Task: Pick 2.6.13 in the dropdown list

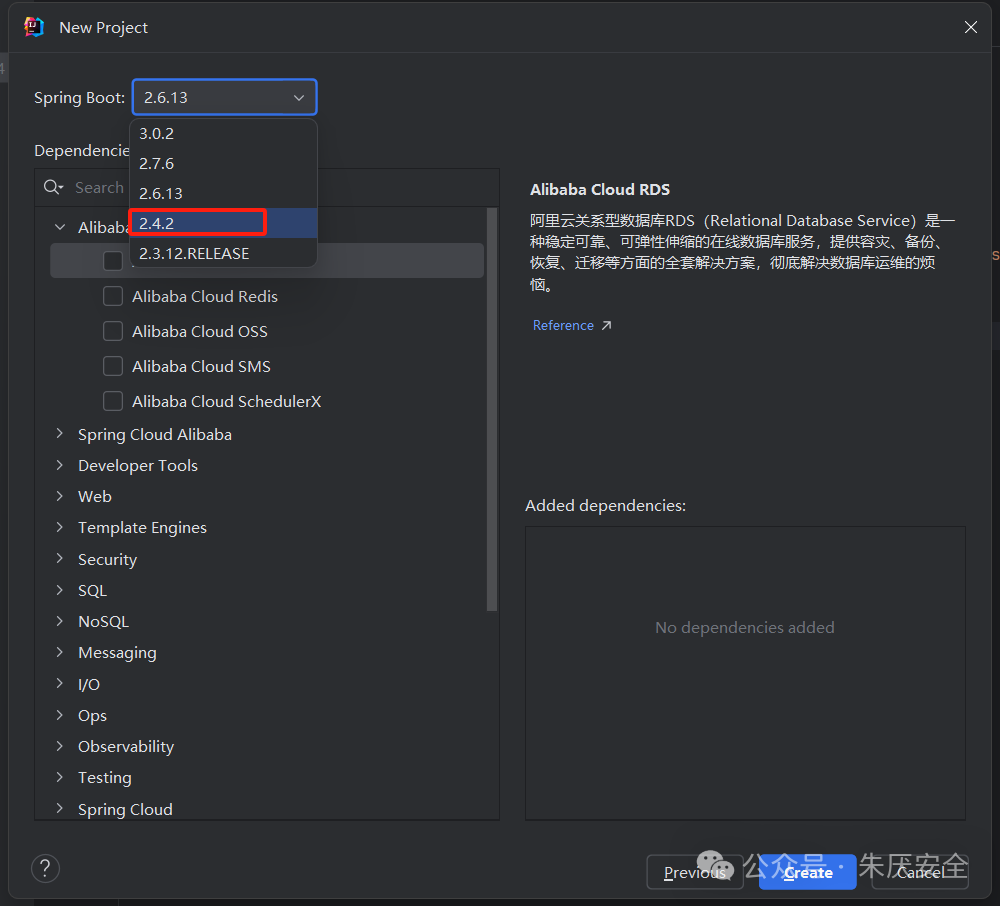Action: (x=223, y=193)
